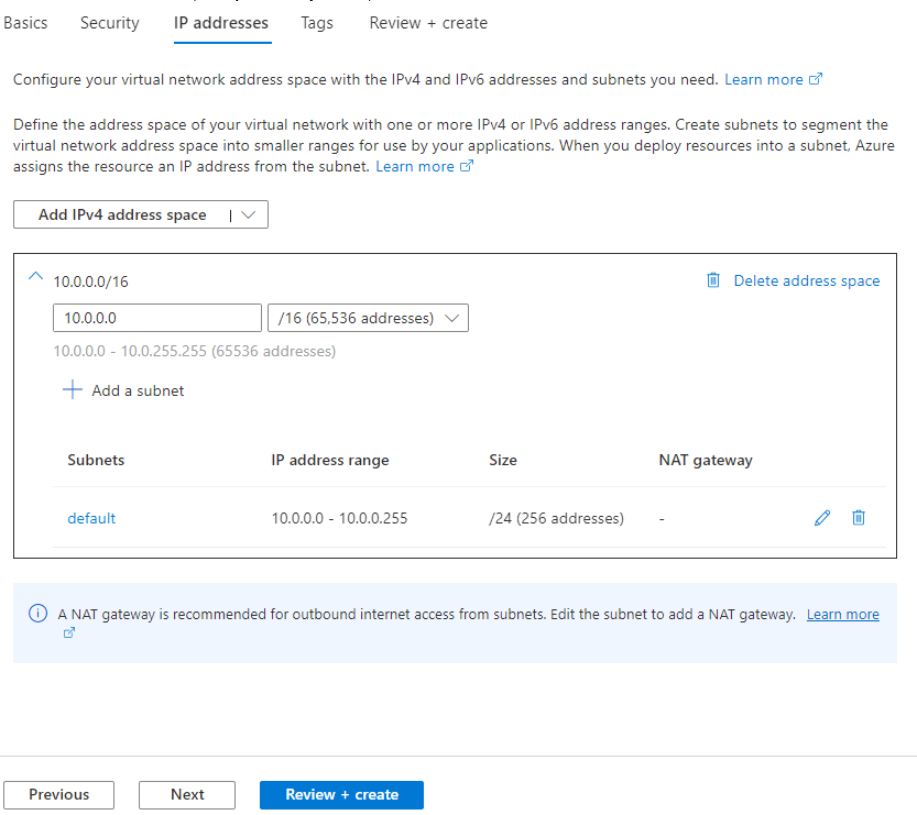Click the plus icon next to Add a subnet
Viewport: 917px width, 815px height.
pyautogui.click(x=73, y=389)
